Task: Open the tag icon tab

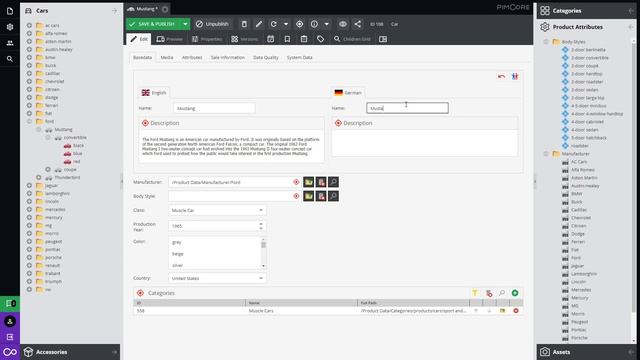Action: coord(320,39)
